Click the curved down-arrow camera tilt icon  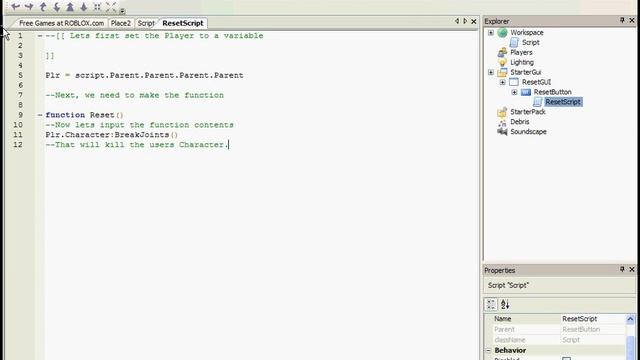click(x=56, y=7)
